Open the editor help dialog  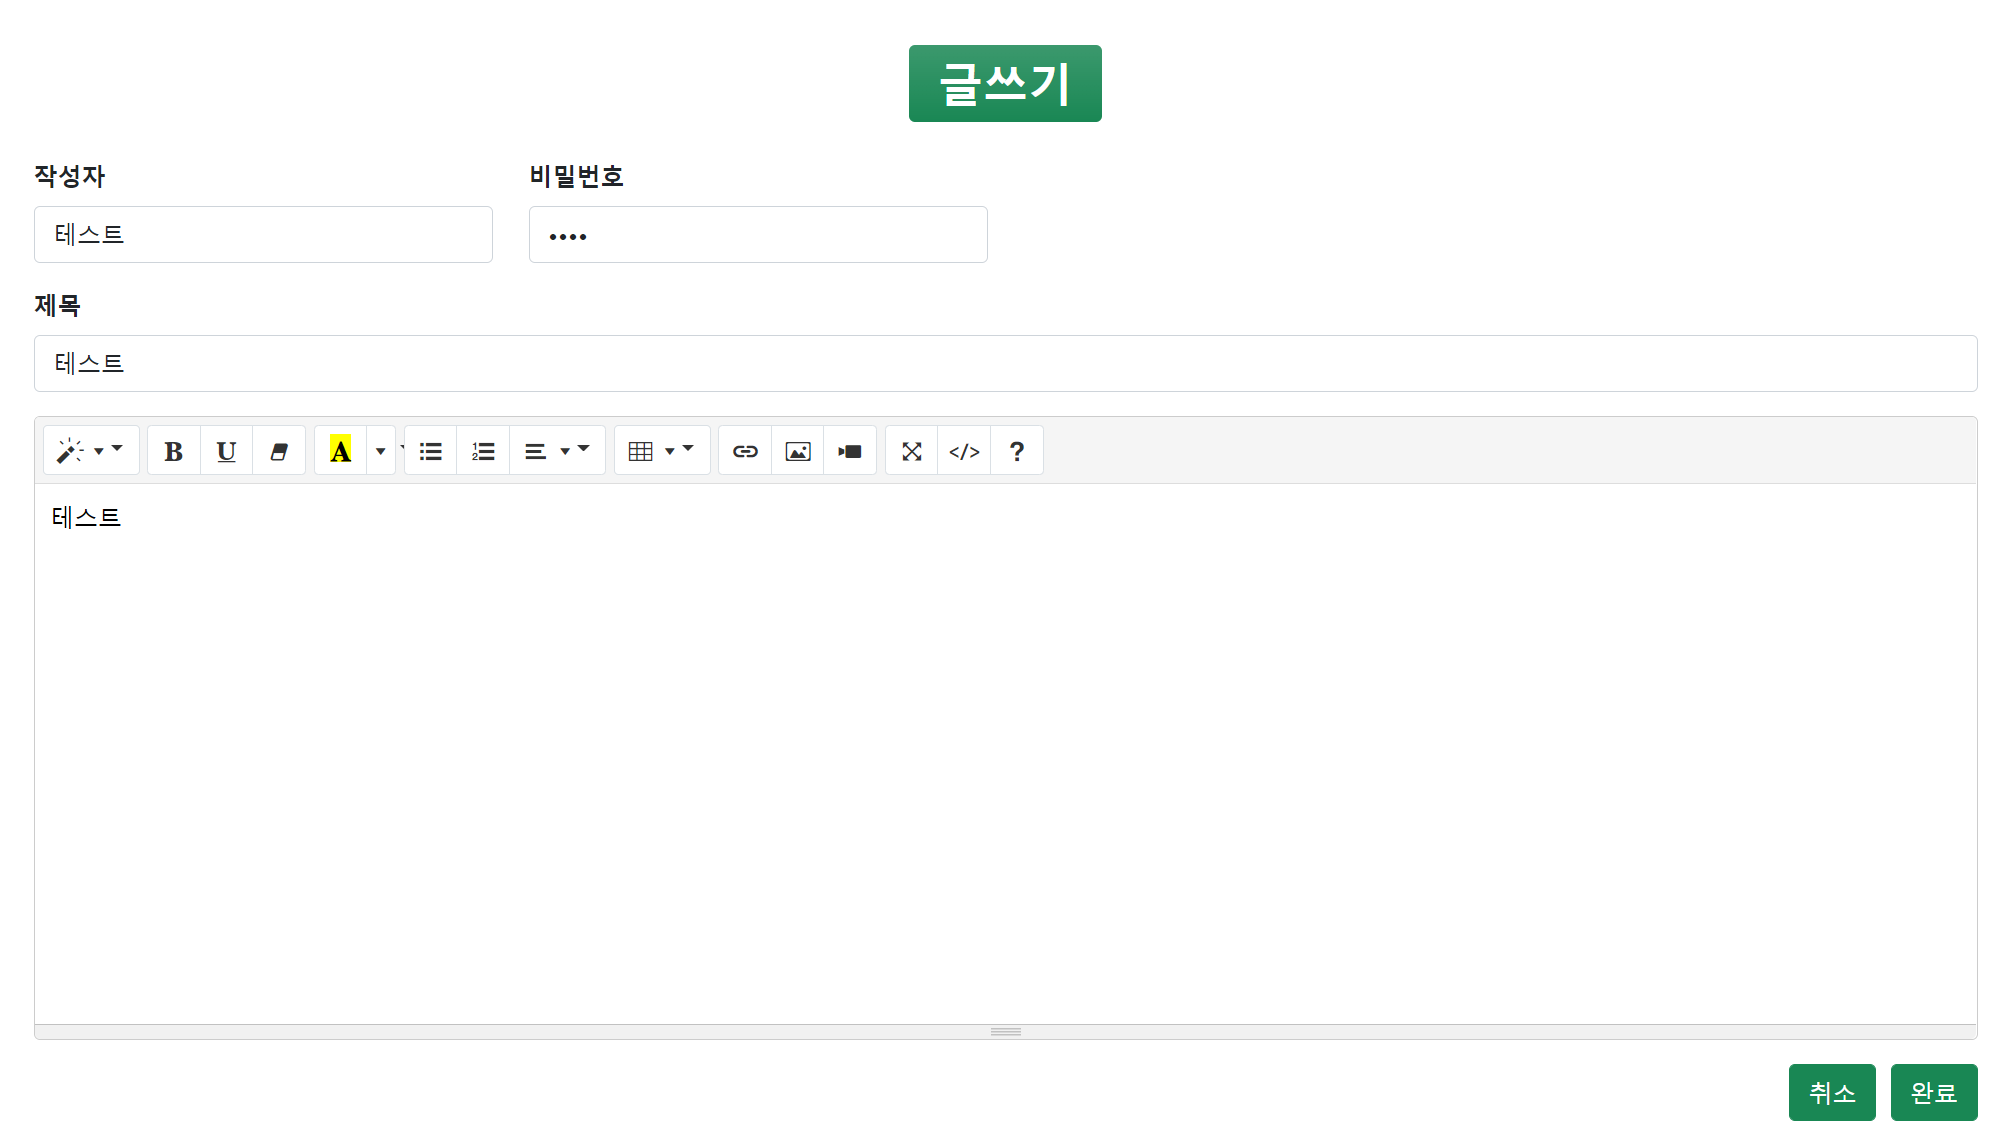[1017, 451]
